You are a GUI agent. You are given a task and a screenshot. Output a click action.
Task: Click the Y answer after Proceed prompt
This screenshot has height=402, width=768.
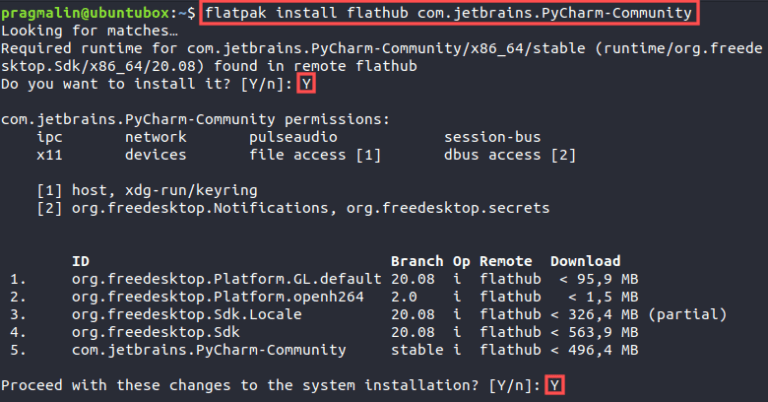pyautogui.click(x=554, y=385)
